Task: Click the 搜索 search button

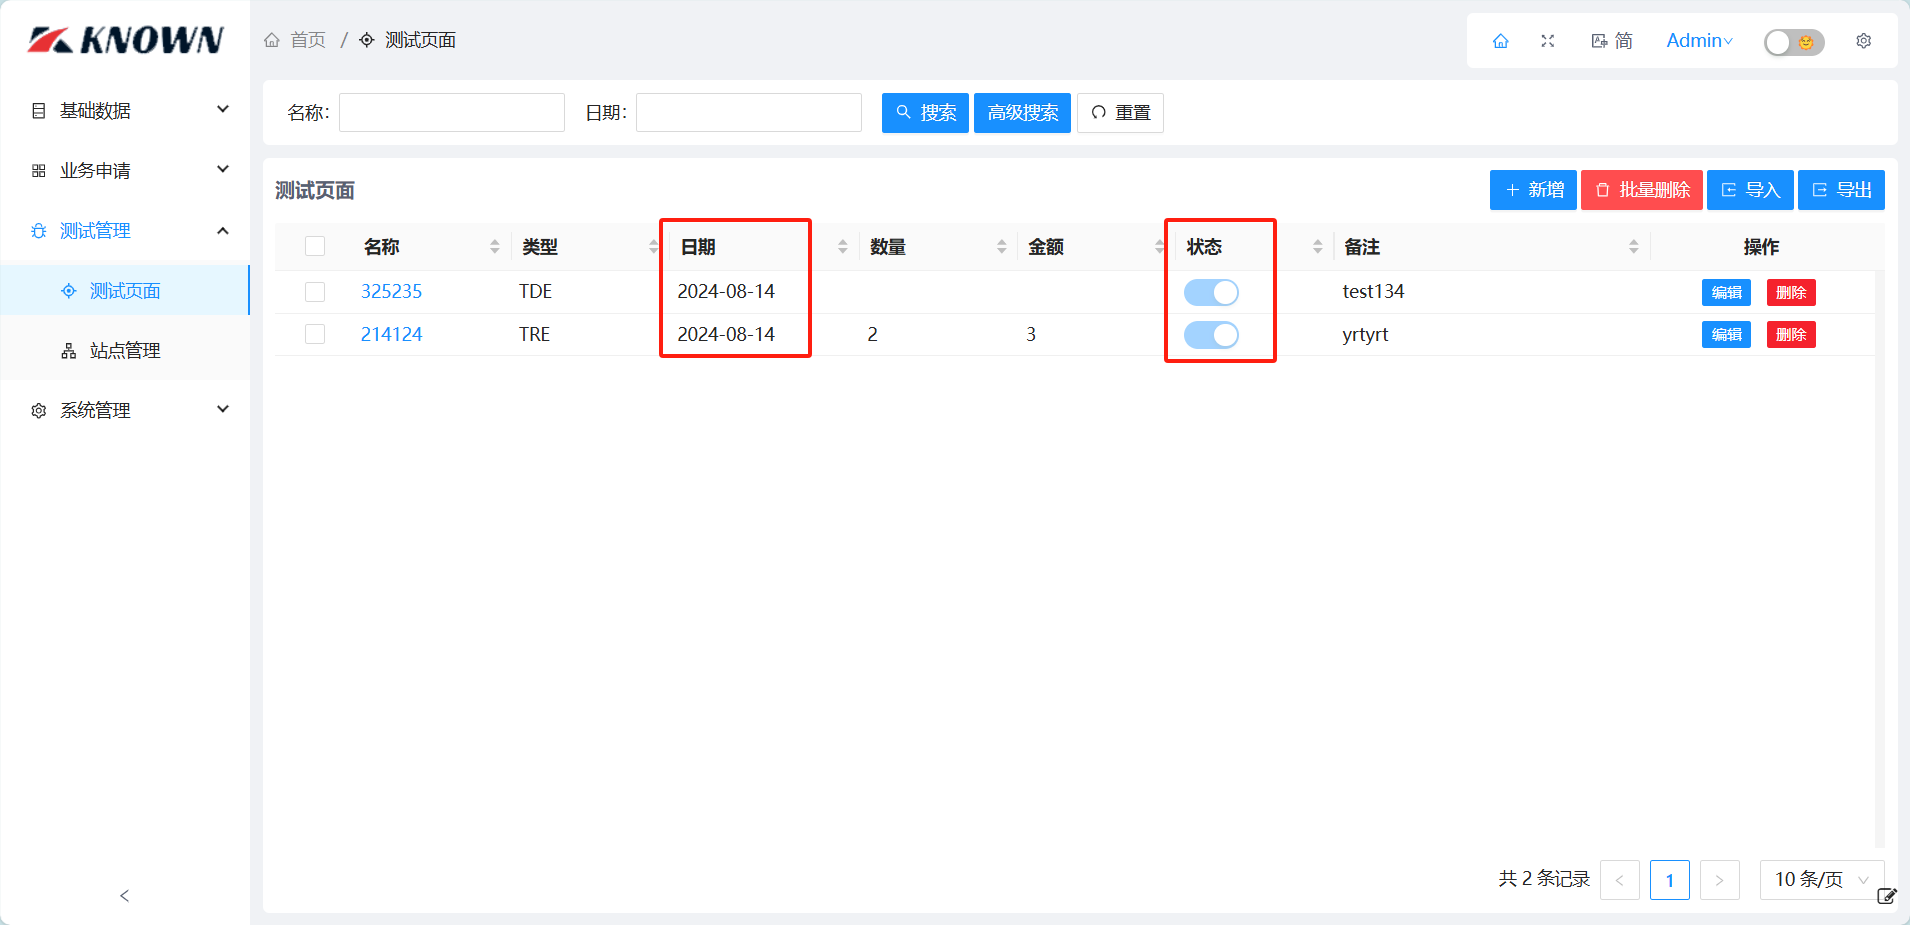Action: [x=925, y=112]
